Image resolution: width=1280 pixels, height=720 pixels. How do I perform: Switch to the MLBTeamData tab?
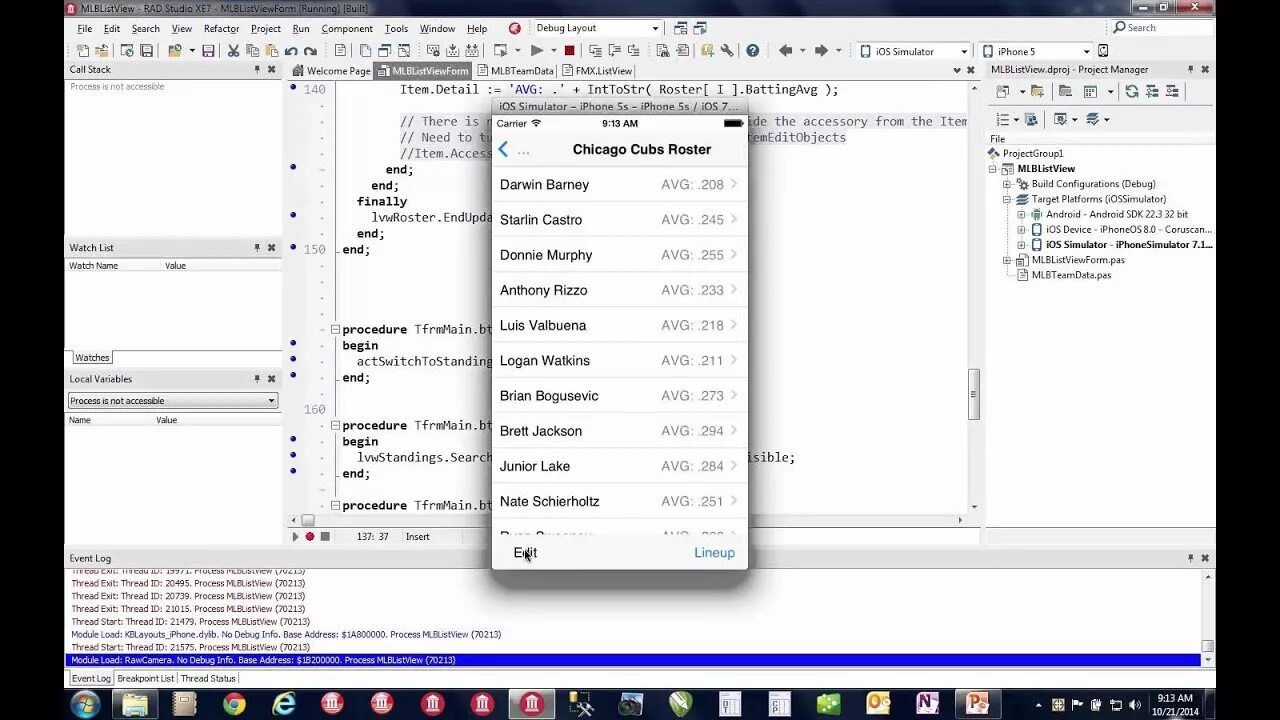[x=515, y=71]
